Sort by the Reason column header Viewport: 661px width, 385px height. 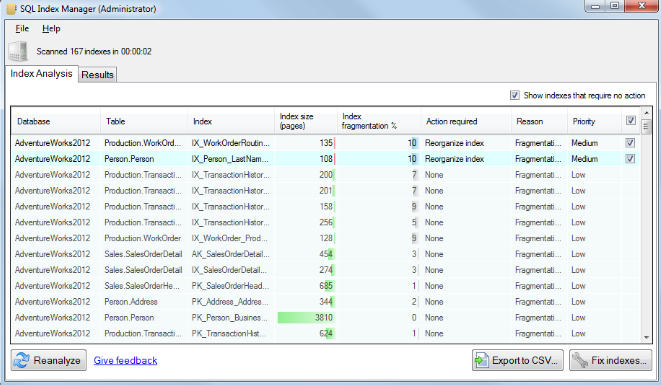pyautogui.click(x=539, y=121)
